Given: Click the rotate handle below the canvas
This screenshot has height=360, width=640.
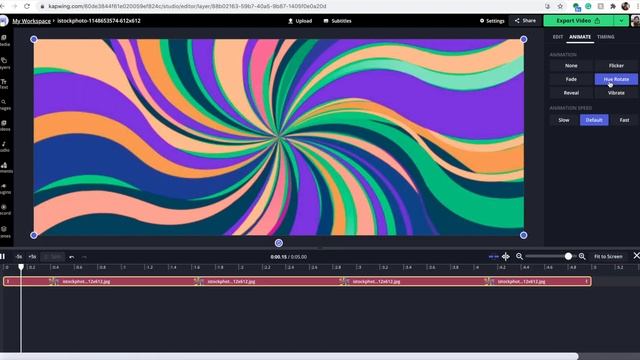Looking at the screenshot, I should (x=279, y=243).
